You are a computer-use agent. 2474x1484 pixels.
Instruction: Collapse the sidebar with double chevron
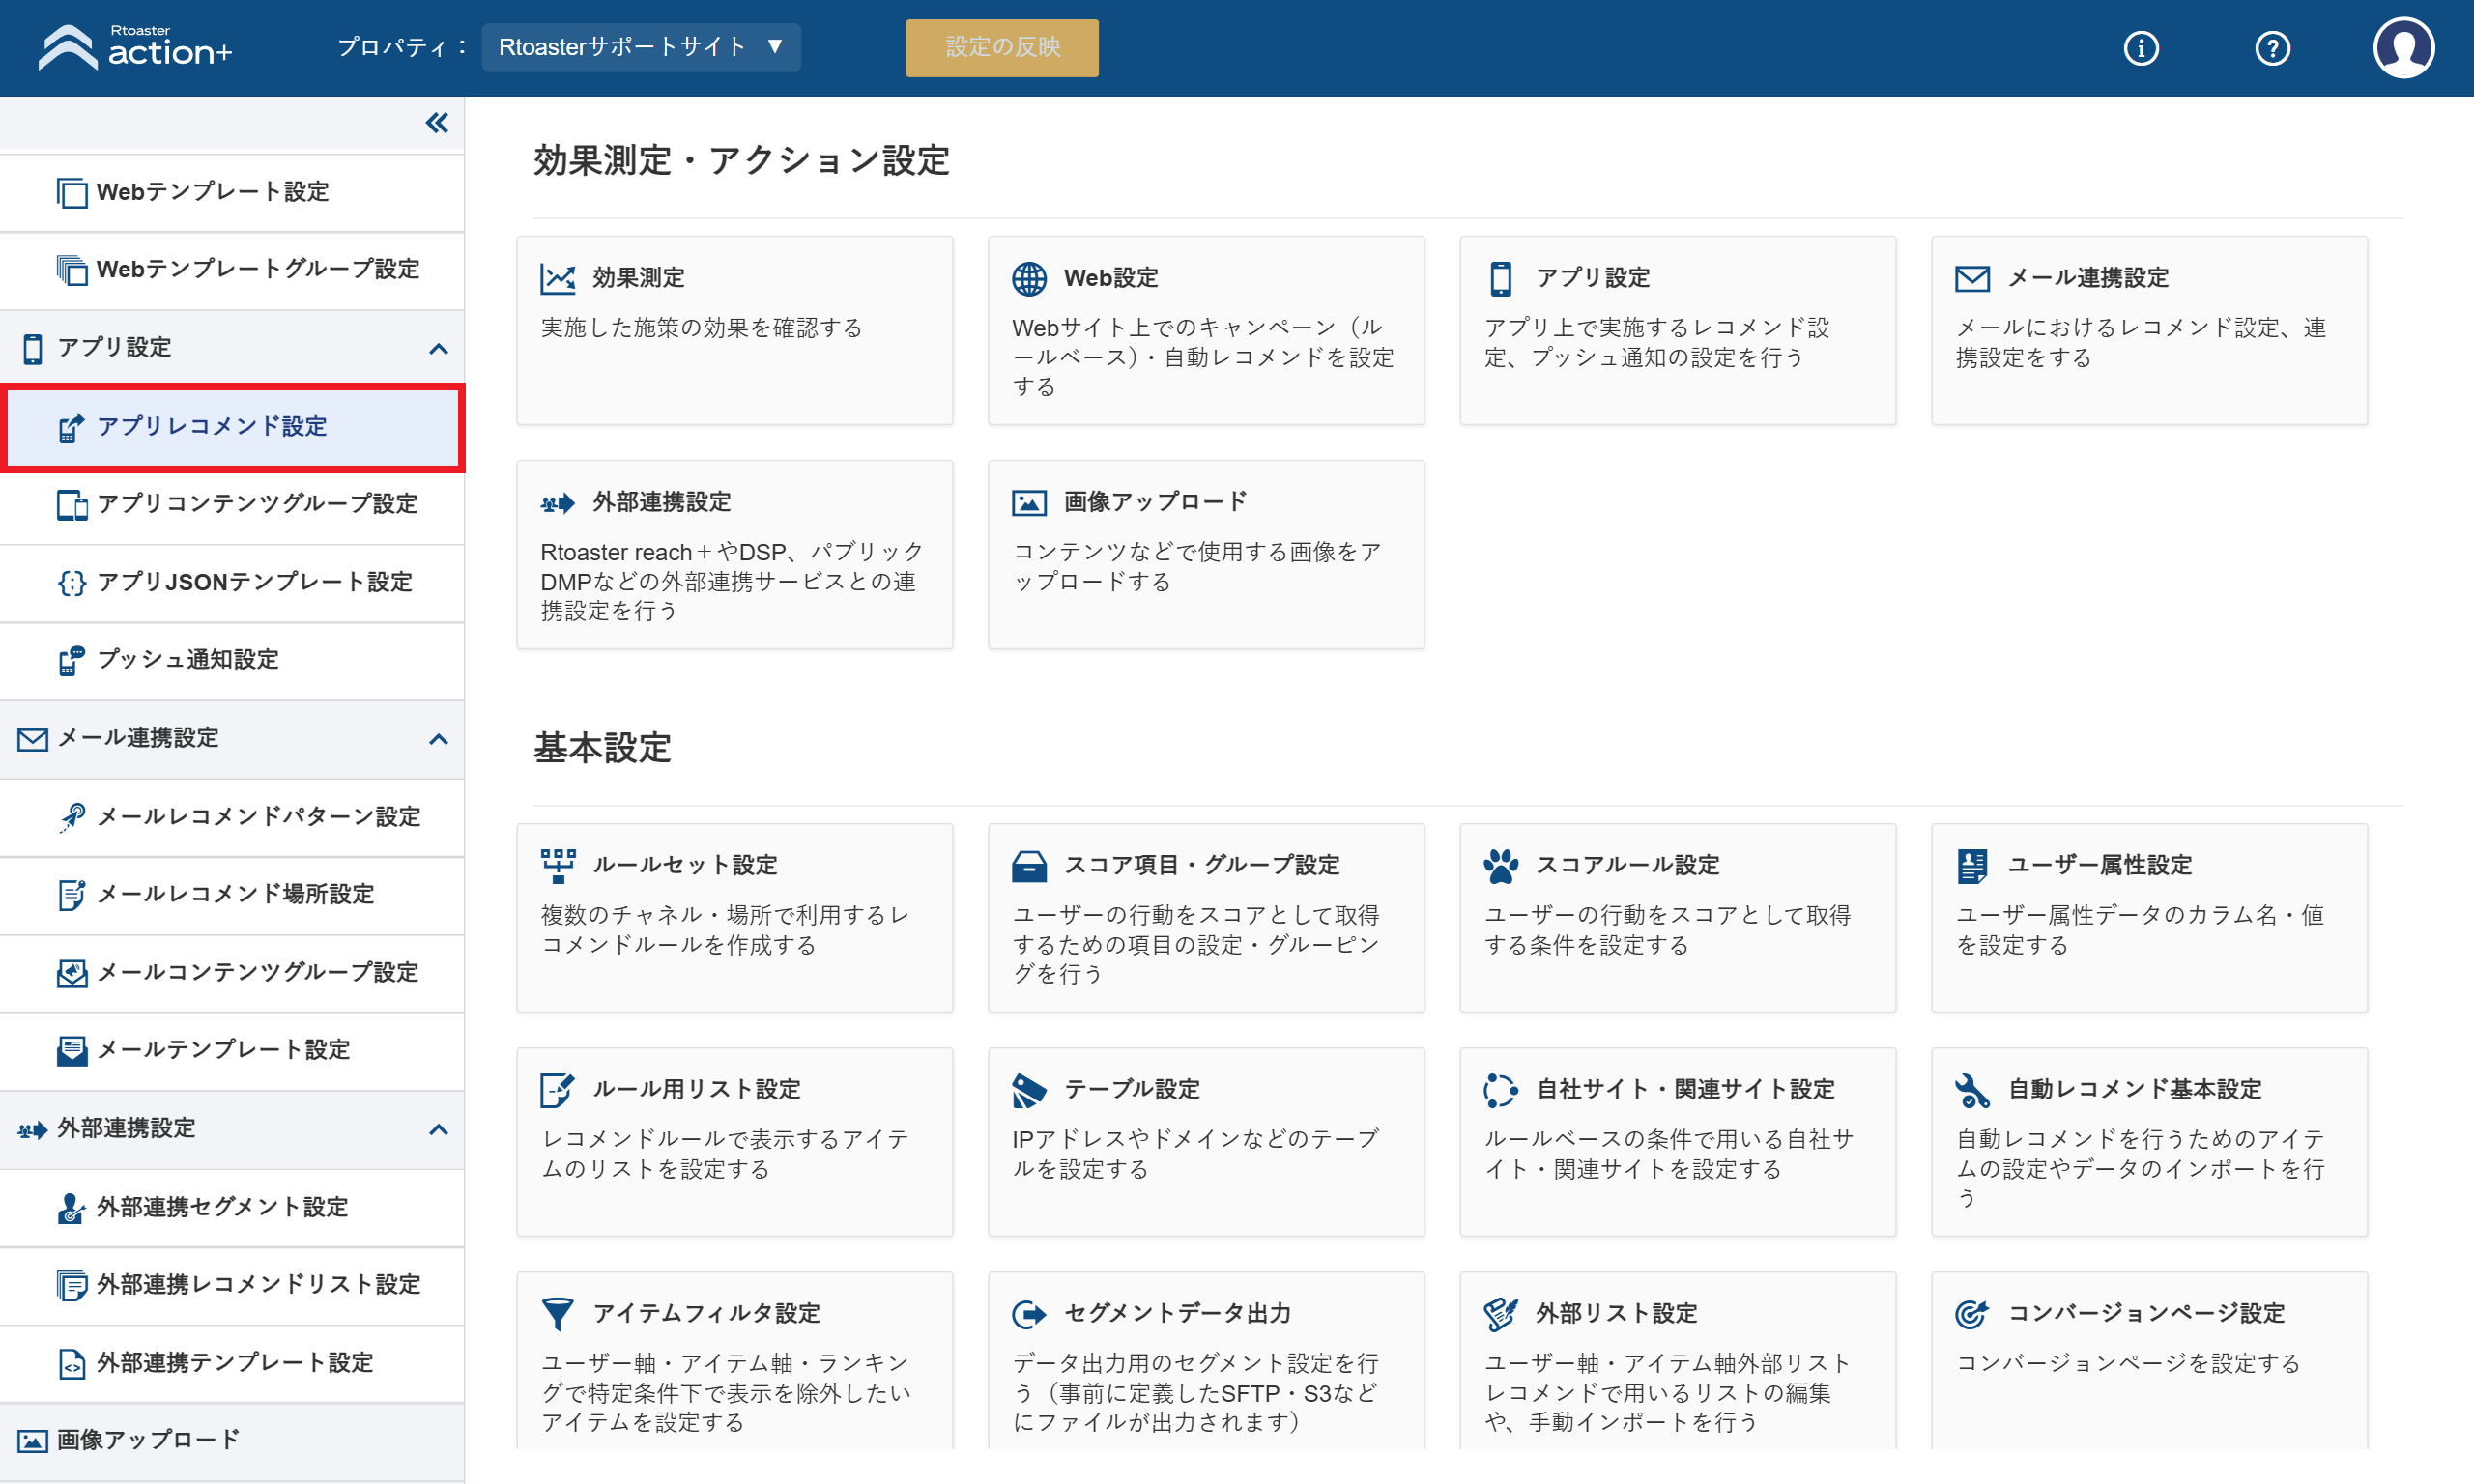437,123
